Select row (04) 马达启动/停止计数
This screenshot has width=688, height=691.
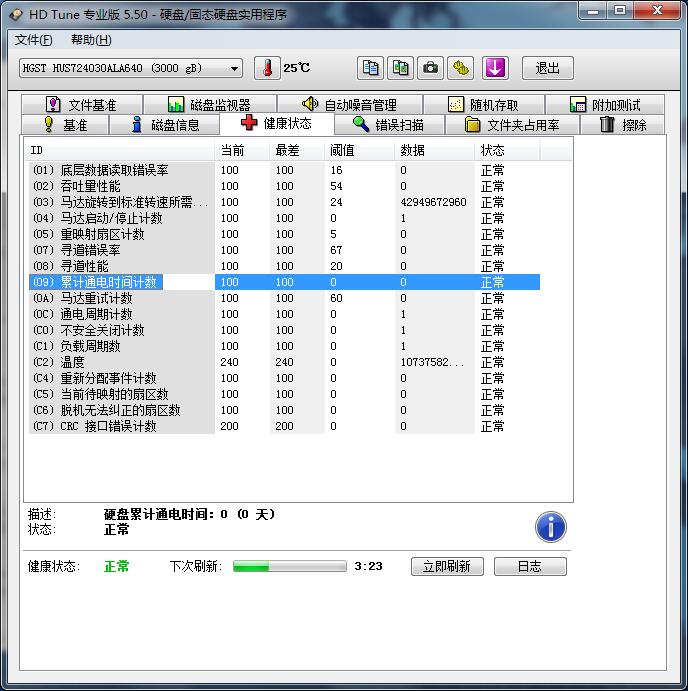point(285,218)
